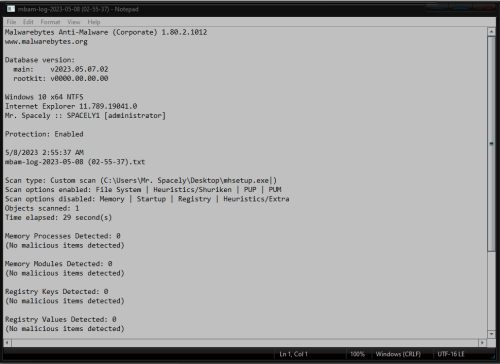Image resolution: width=500 pixels, height=364 pixels.
Task: Click the 'Database version:' line
Action: (40, 60)
